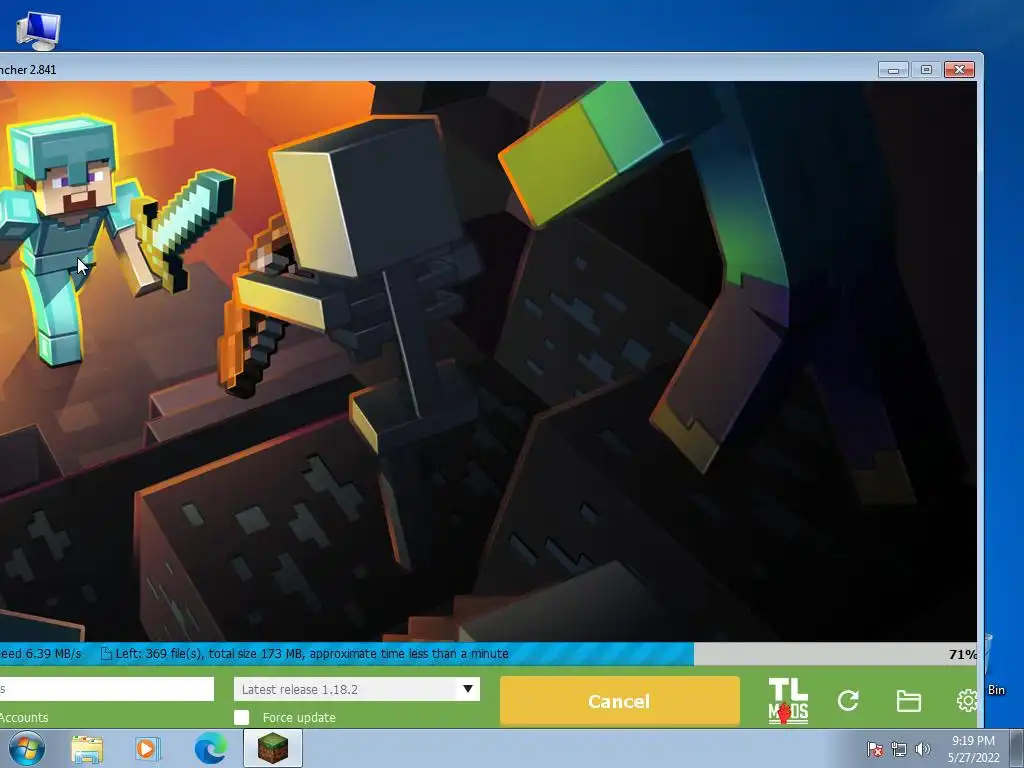Maximize the launcher window
The height and width of the screenshot is (768, 1024).
point(926,69)
